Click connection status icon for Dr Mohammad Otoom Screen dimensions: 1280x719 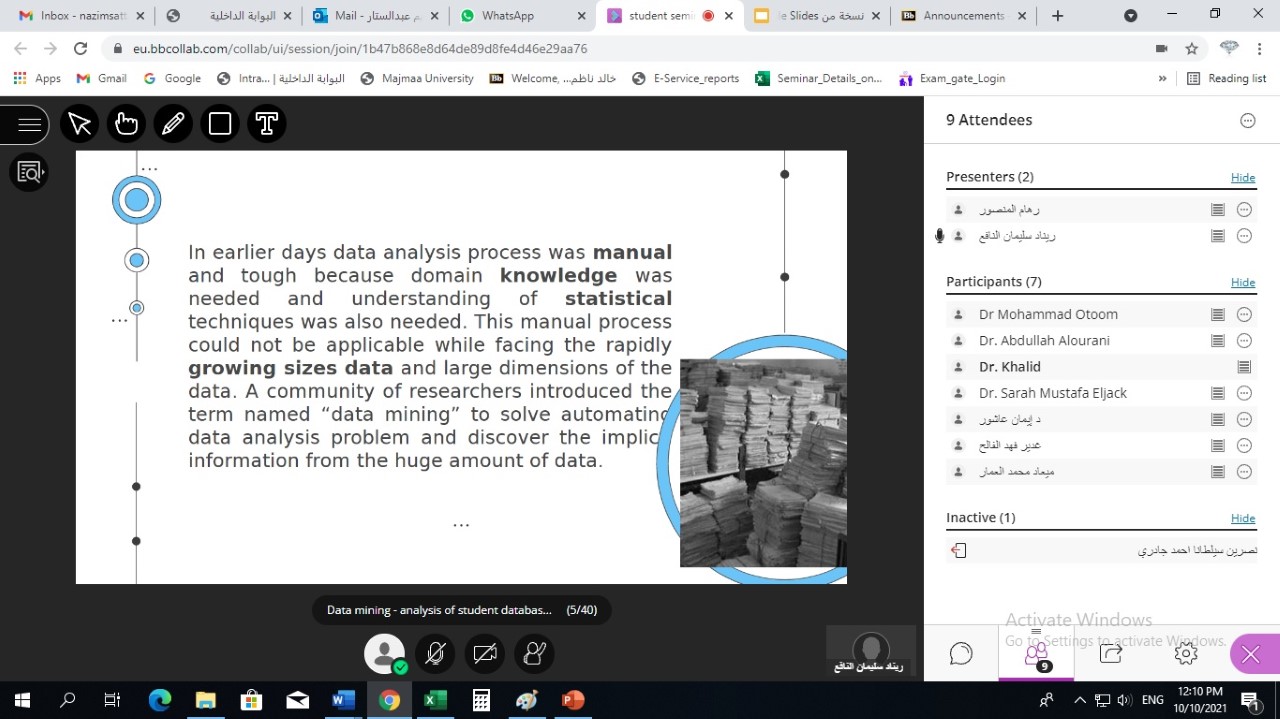tap(1217, 315)
